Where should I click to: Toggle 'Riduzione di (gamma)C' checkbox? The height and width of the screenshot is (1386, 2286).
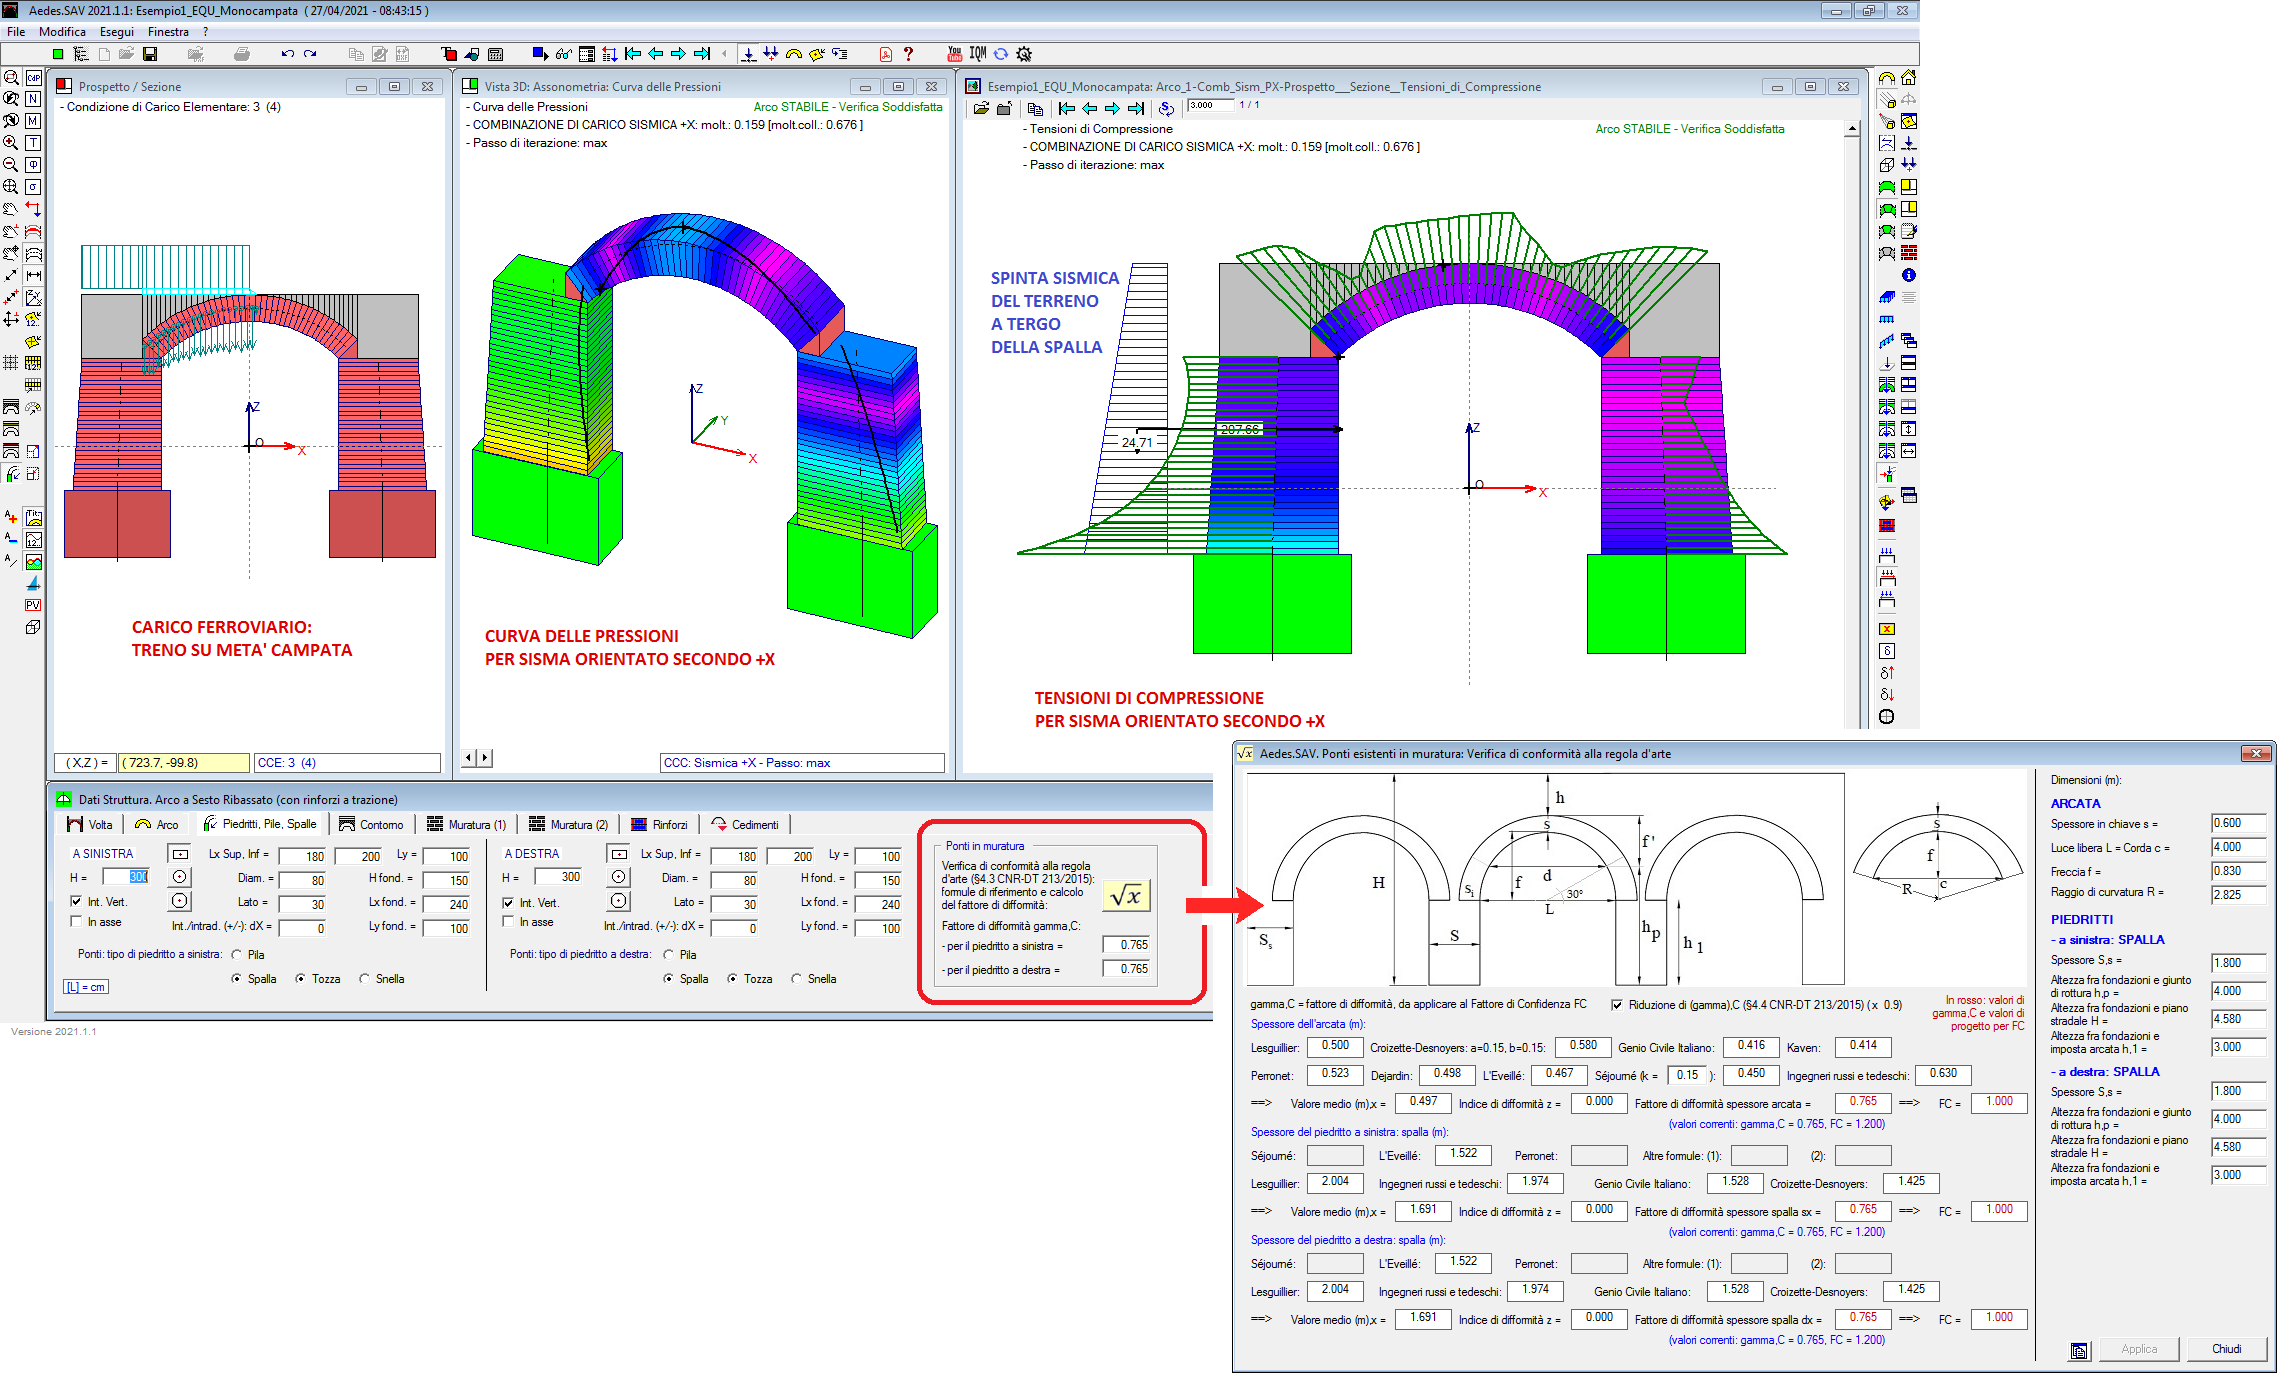(1617, 1005)
